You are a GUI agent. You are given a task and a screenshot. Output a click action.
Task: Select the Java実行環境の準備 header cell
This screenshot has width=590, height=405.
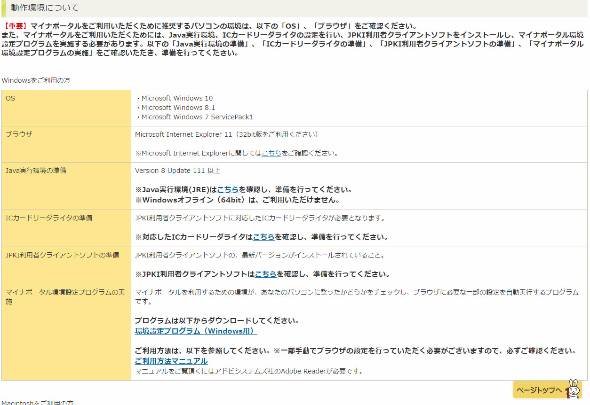coord(66,186)
